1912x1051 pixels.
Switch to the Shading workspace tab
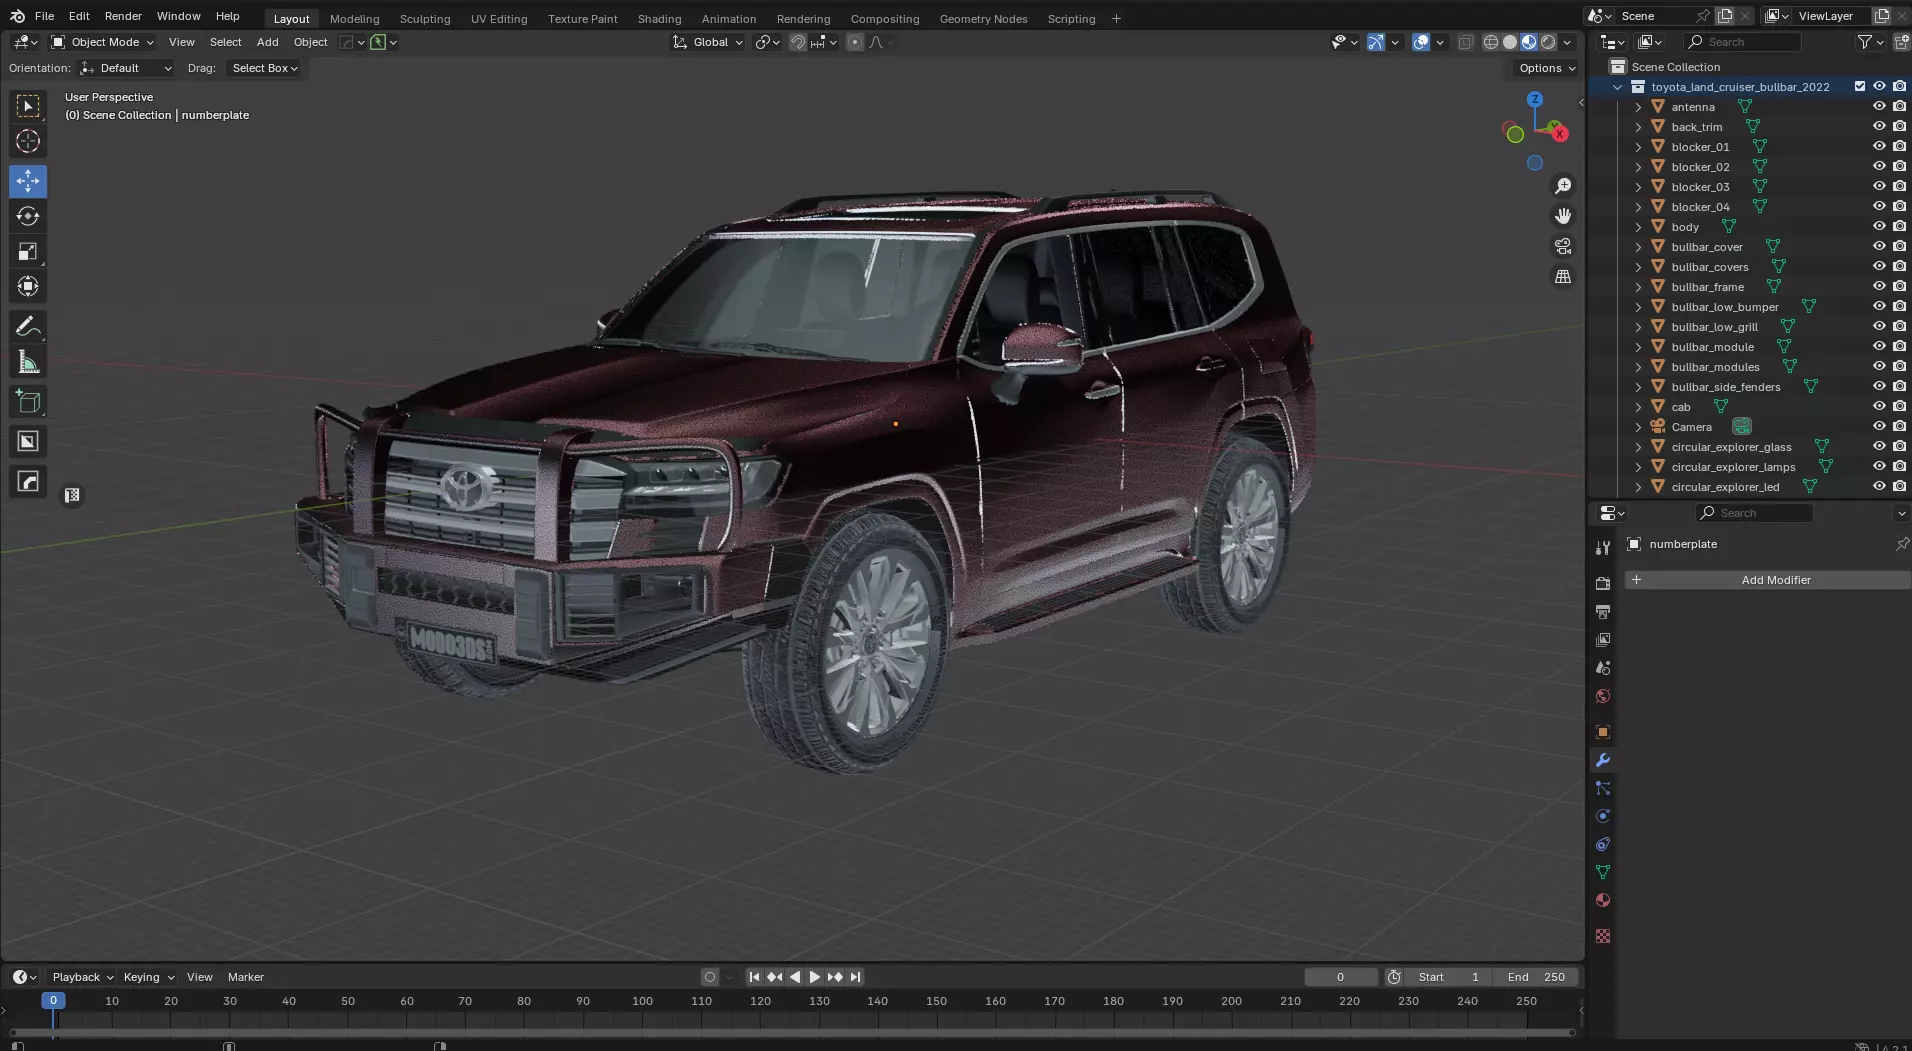(659, 18)
